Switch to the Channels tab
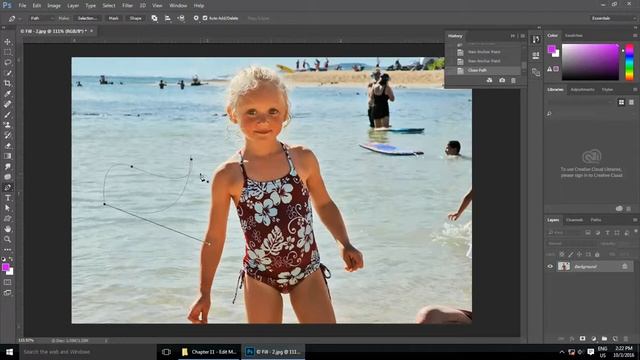 [574, 220]
